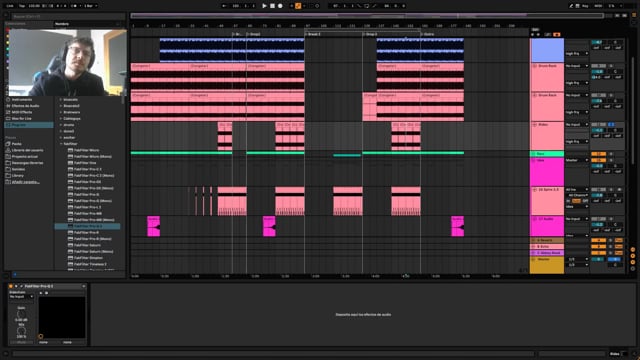
Task: Toggle the blue Solo button on Rides track
Action: pyautogui.click(x=611, y=124)
